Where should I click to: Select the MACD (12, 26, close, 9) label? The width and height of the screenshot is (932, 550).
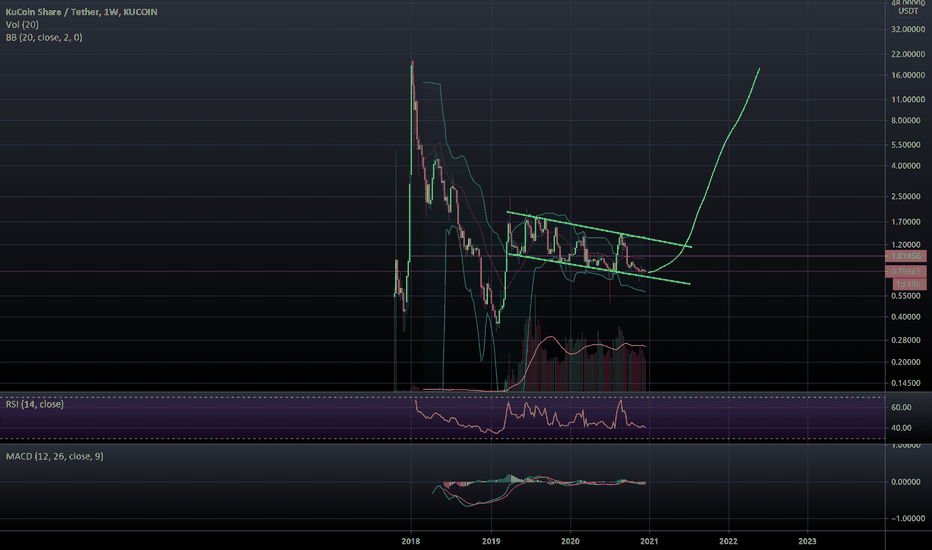pos(54,456)
